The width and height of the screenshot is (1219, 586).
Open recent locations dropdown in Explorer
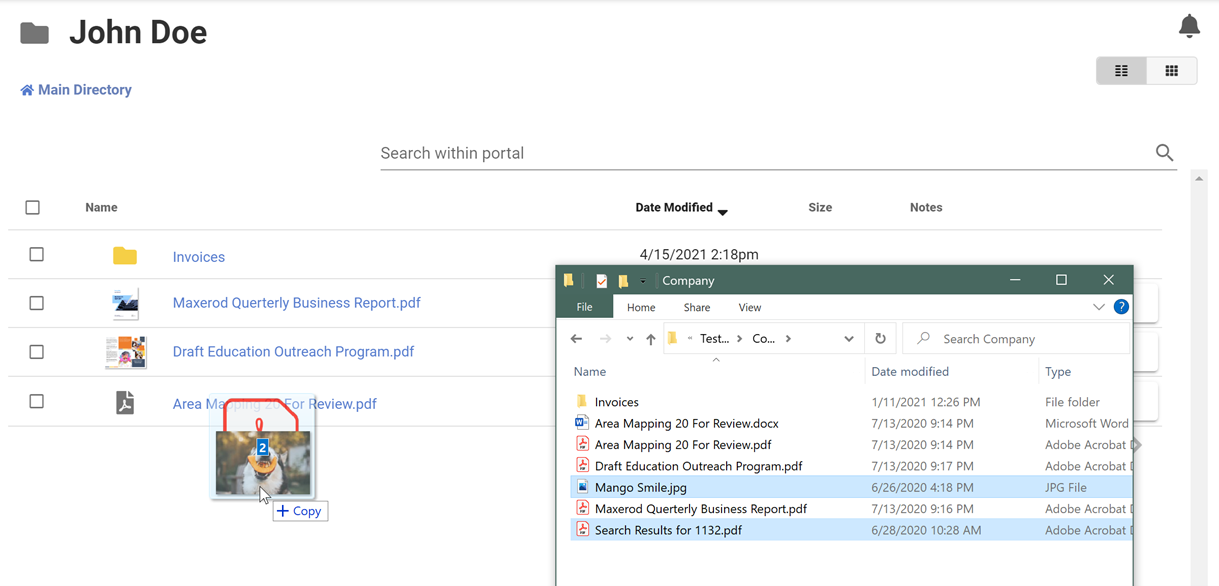coord(630,339)
